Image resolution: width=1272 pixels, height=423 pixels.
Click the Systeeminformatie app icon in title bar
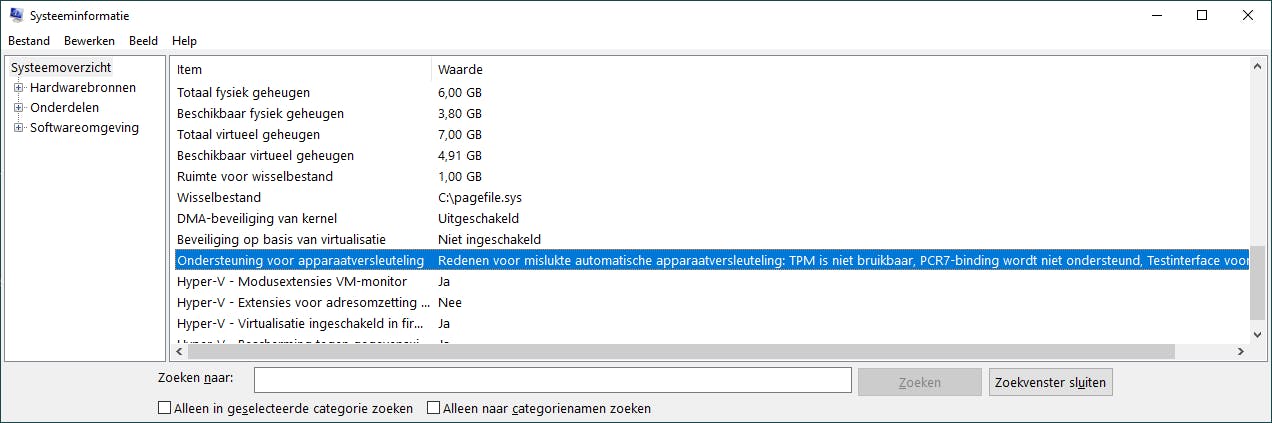(x=17, y=16)
